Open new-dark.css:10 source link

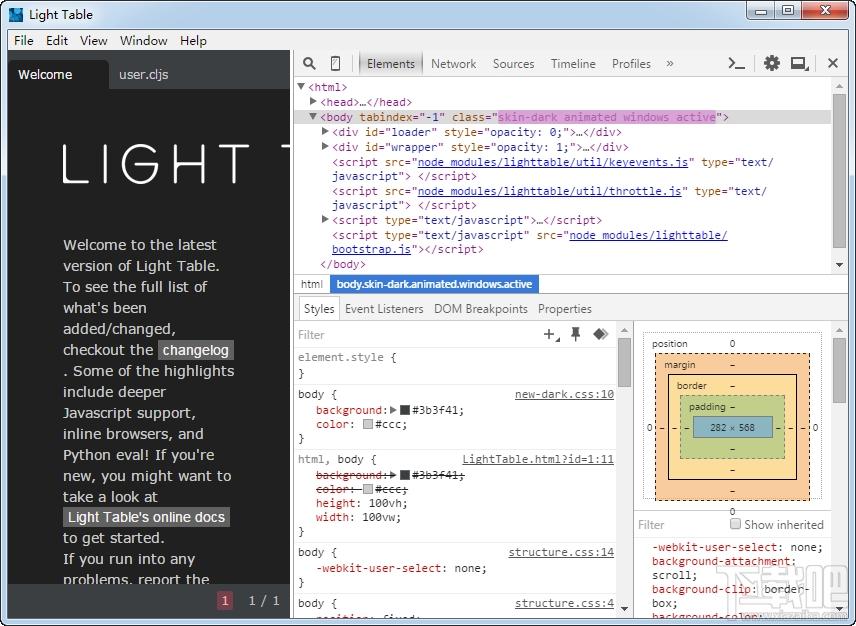click(564, 394)
